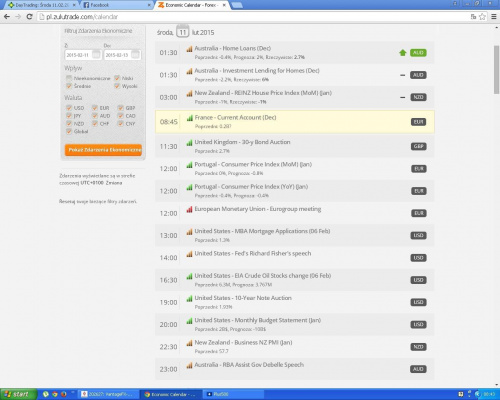Click the green AUD badge on Home Loans row
Viewport: 500px width, 400px height.
click(x=418, y=53)
